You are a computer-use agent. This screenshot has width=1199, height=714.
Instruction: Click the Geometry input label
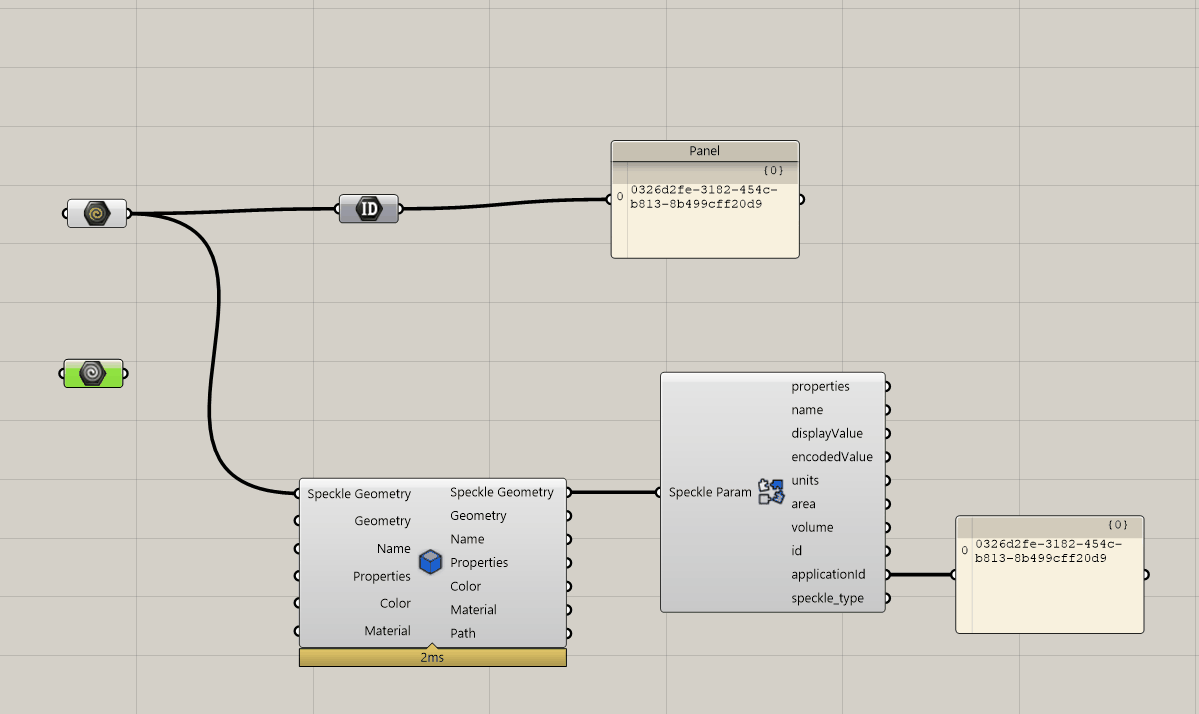(x=382, y=521)
